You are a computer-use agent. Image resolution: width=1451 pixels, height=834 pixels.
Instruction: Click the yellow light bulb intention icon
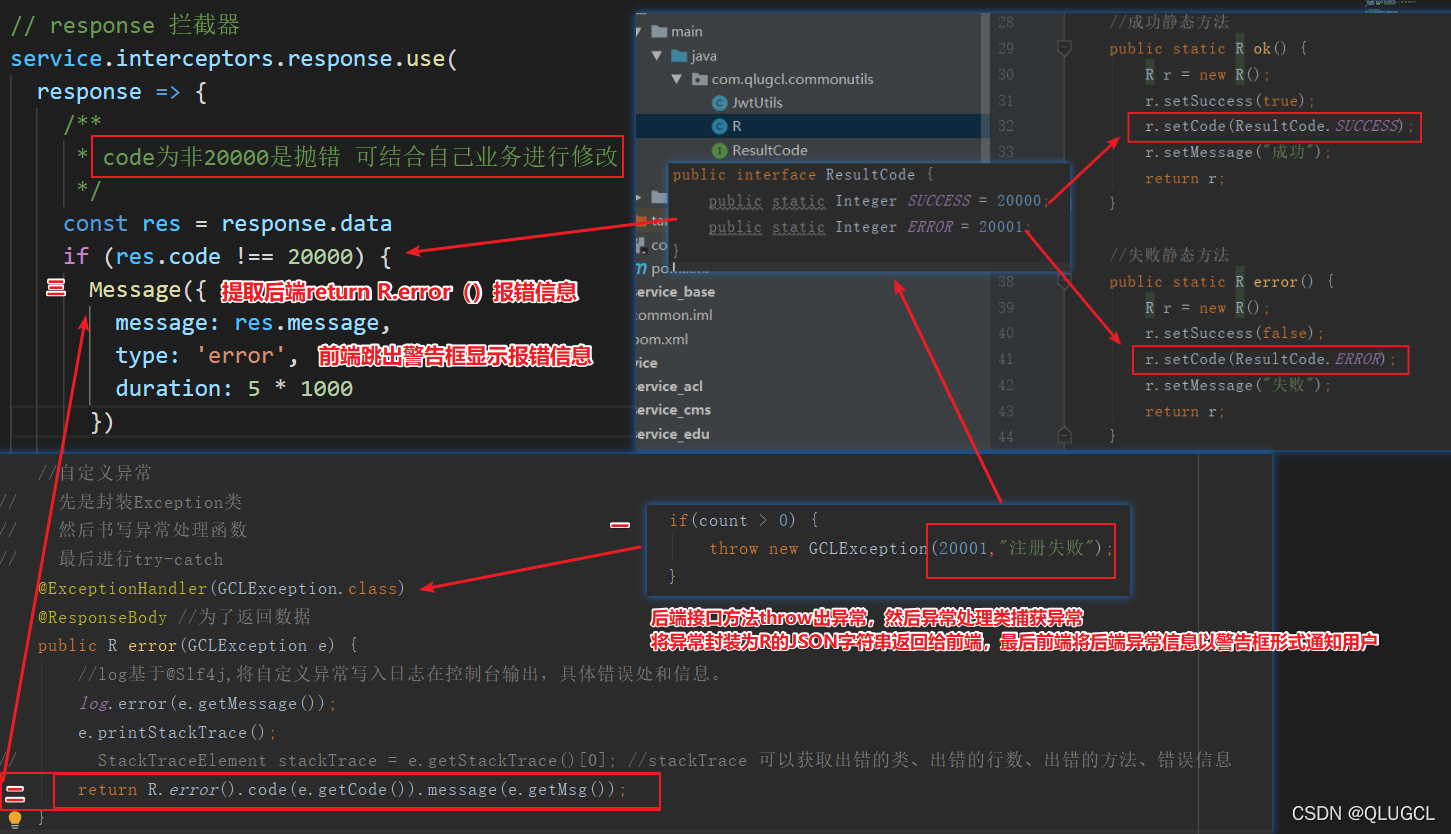tap(15, 818)
